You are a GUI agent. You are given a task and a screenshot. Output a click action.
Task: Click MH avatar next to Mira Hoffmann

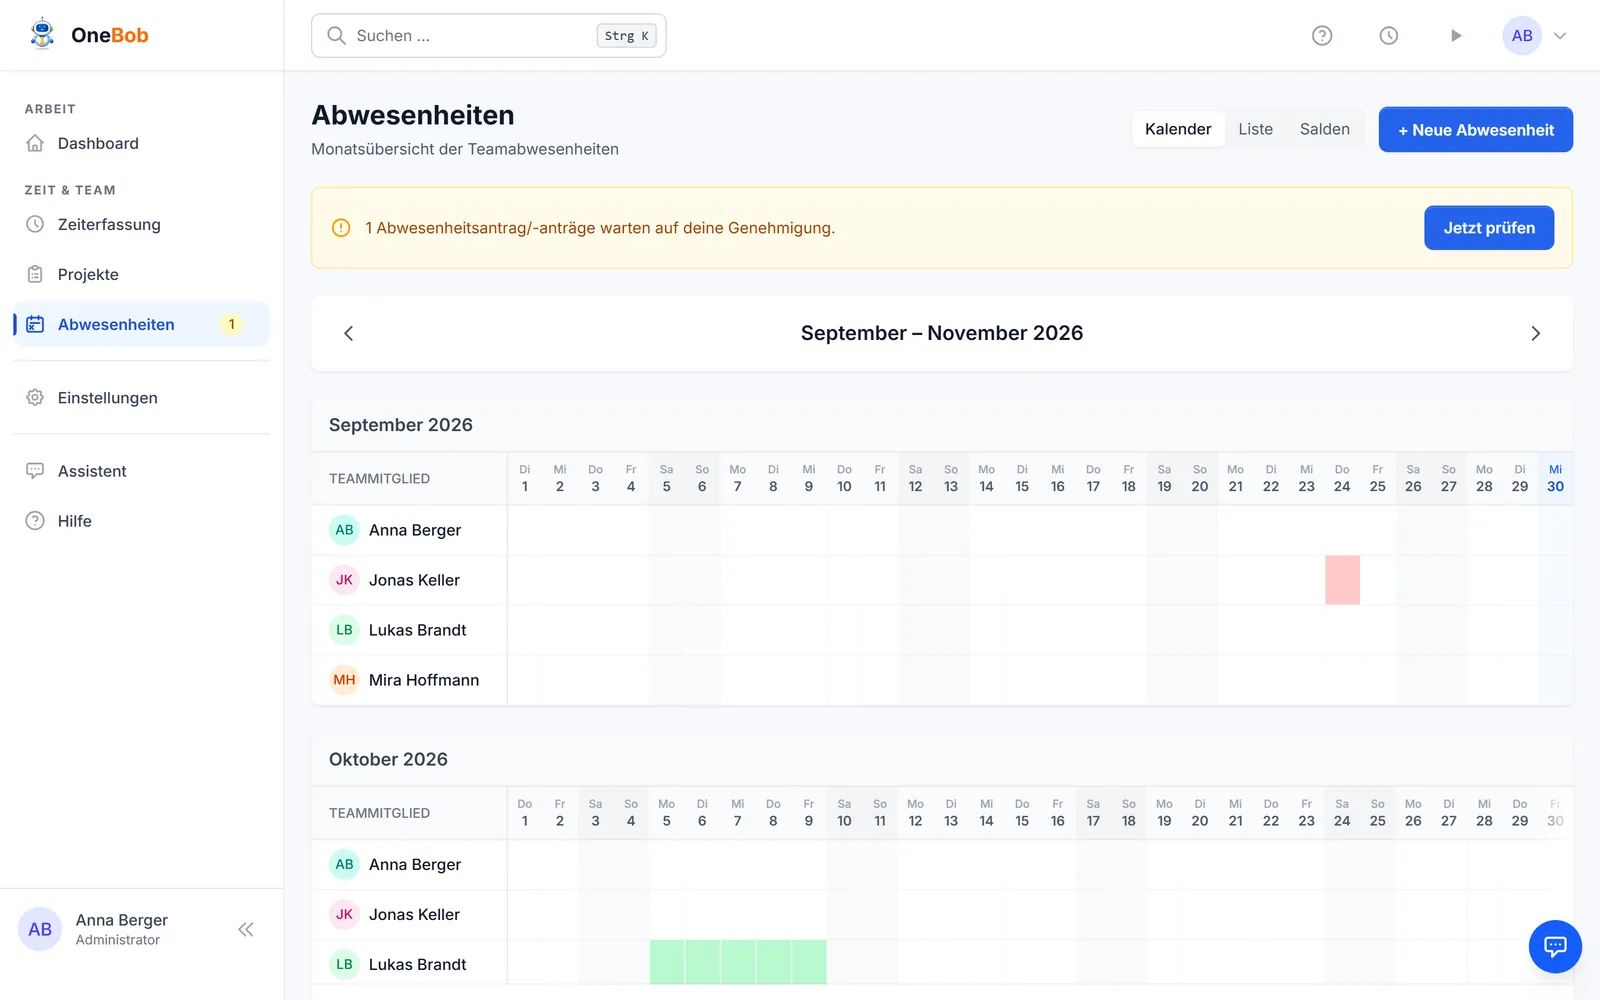[345, 680]
